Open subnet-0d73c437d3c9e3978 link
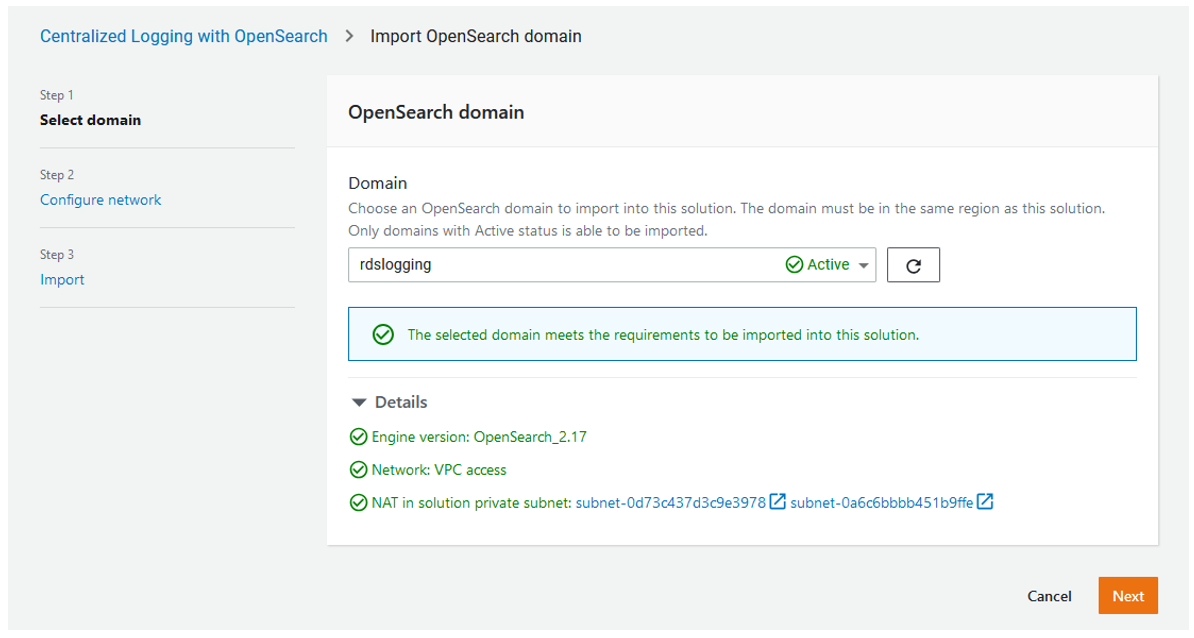The height and width of the screenshot is (638, 1194). click(670, 502)
